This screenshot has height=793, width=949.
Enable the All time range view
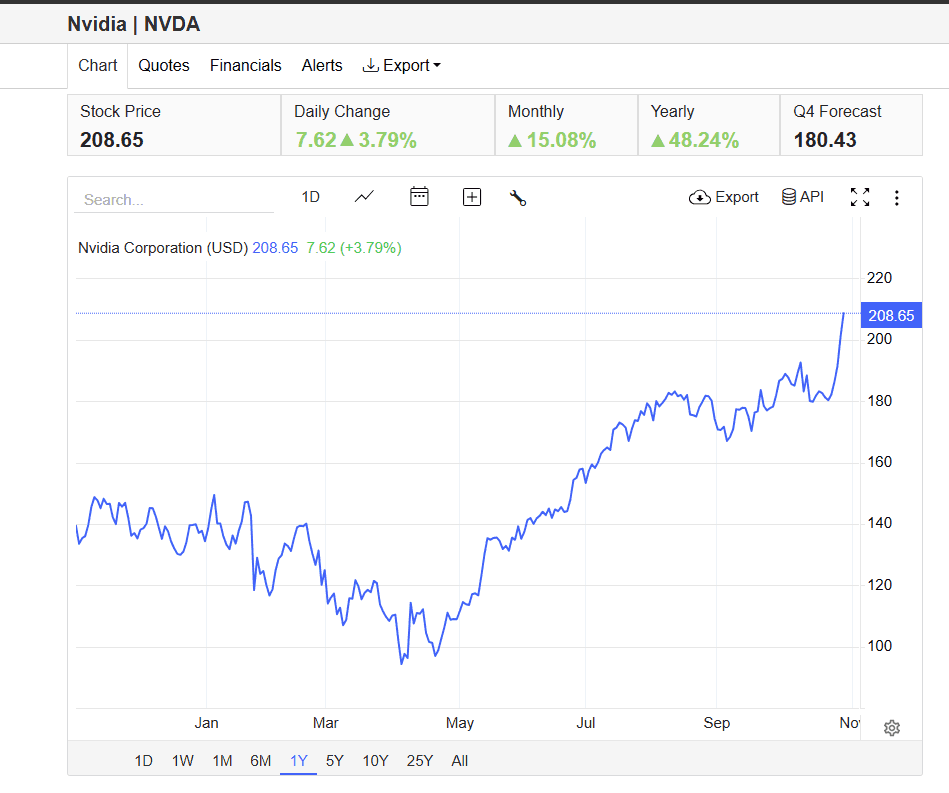[x=459, y=760]
